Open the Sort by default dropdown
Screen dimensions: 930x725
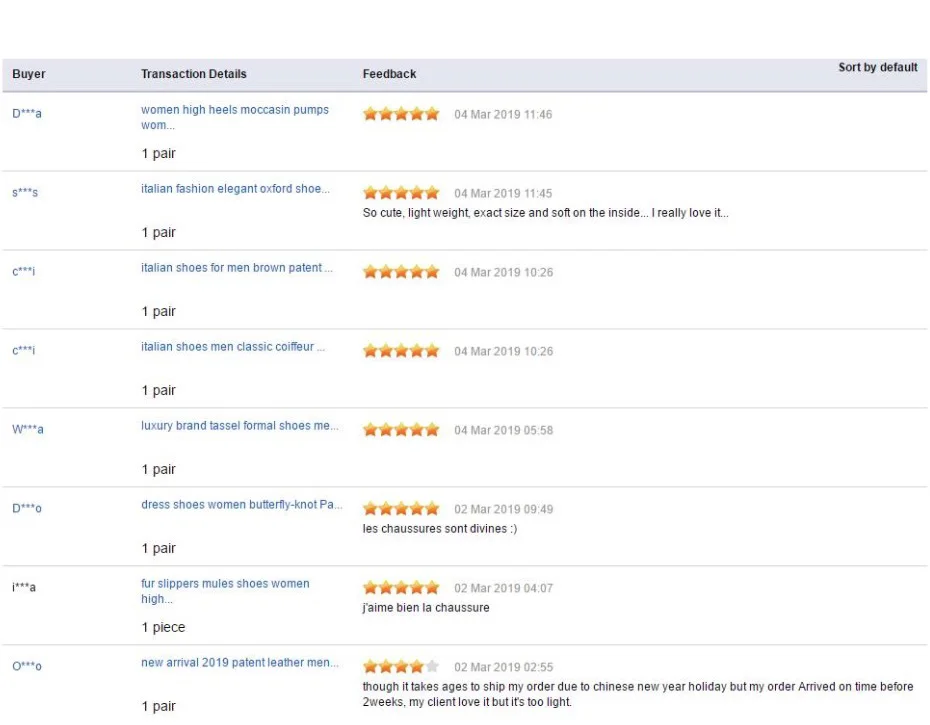click(x=877, y=67)
